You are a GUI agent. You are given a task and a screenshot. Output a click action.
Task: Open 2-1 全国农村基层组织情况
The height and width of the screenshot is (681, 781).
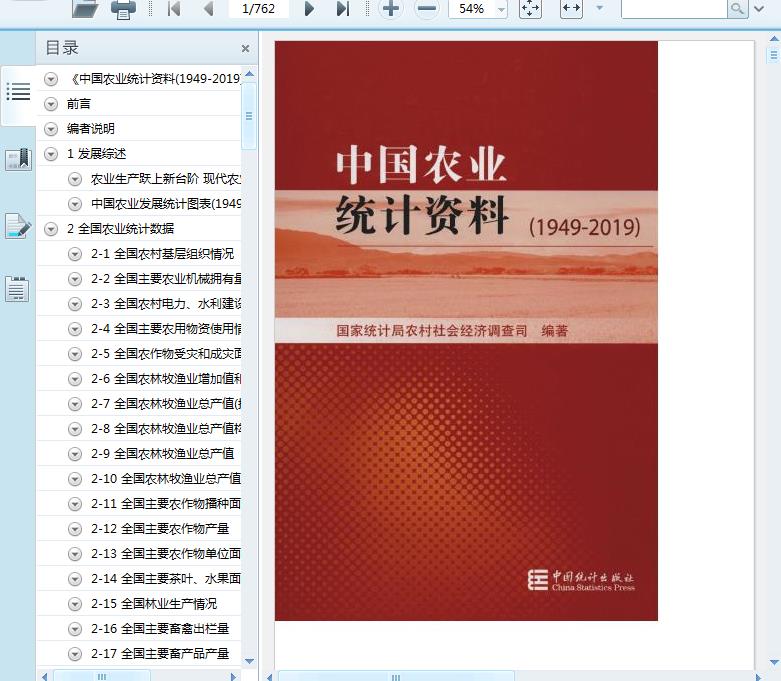(162, 254)
